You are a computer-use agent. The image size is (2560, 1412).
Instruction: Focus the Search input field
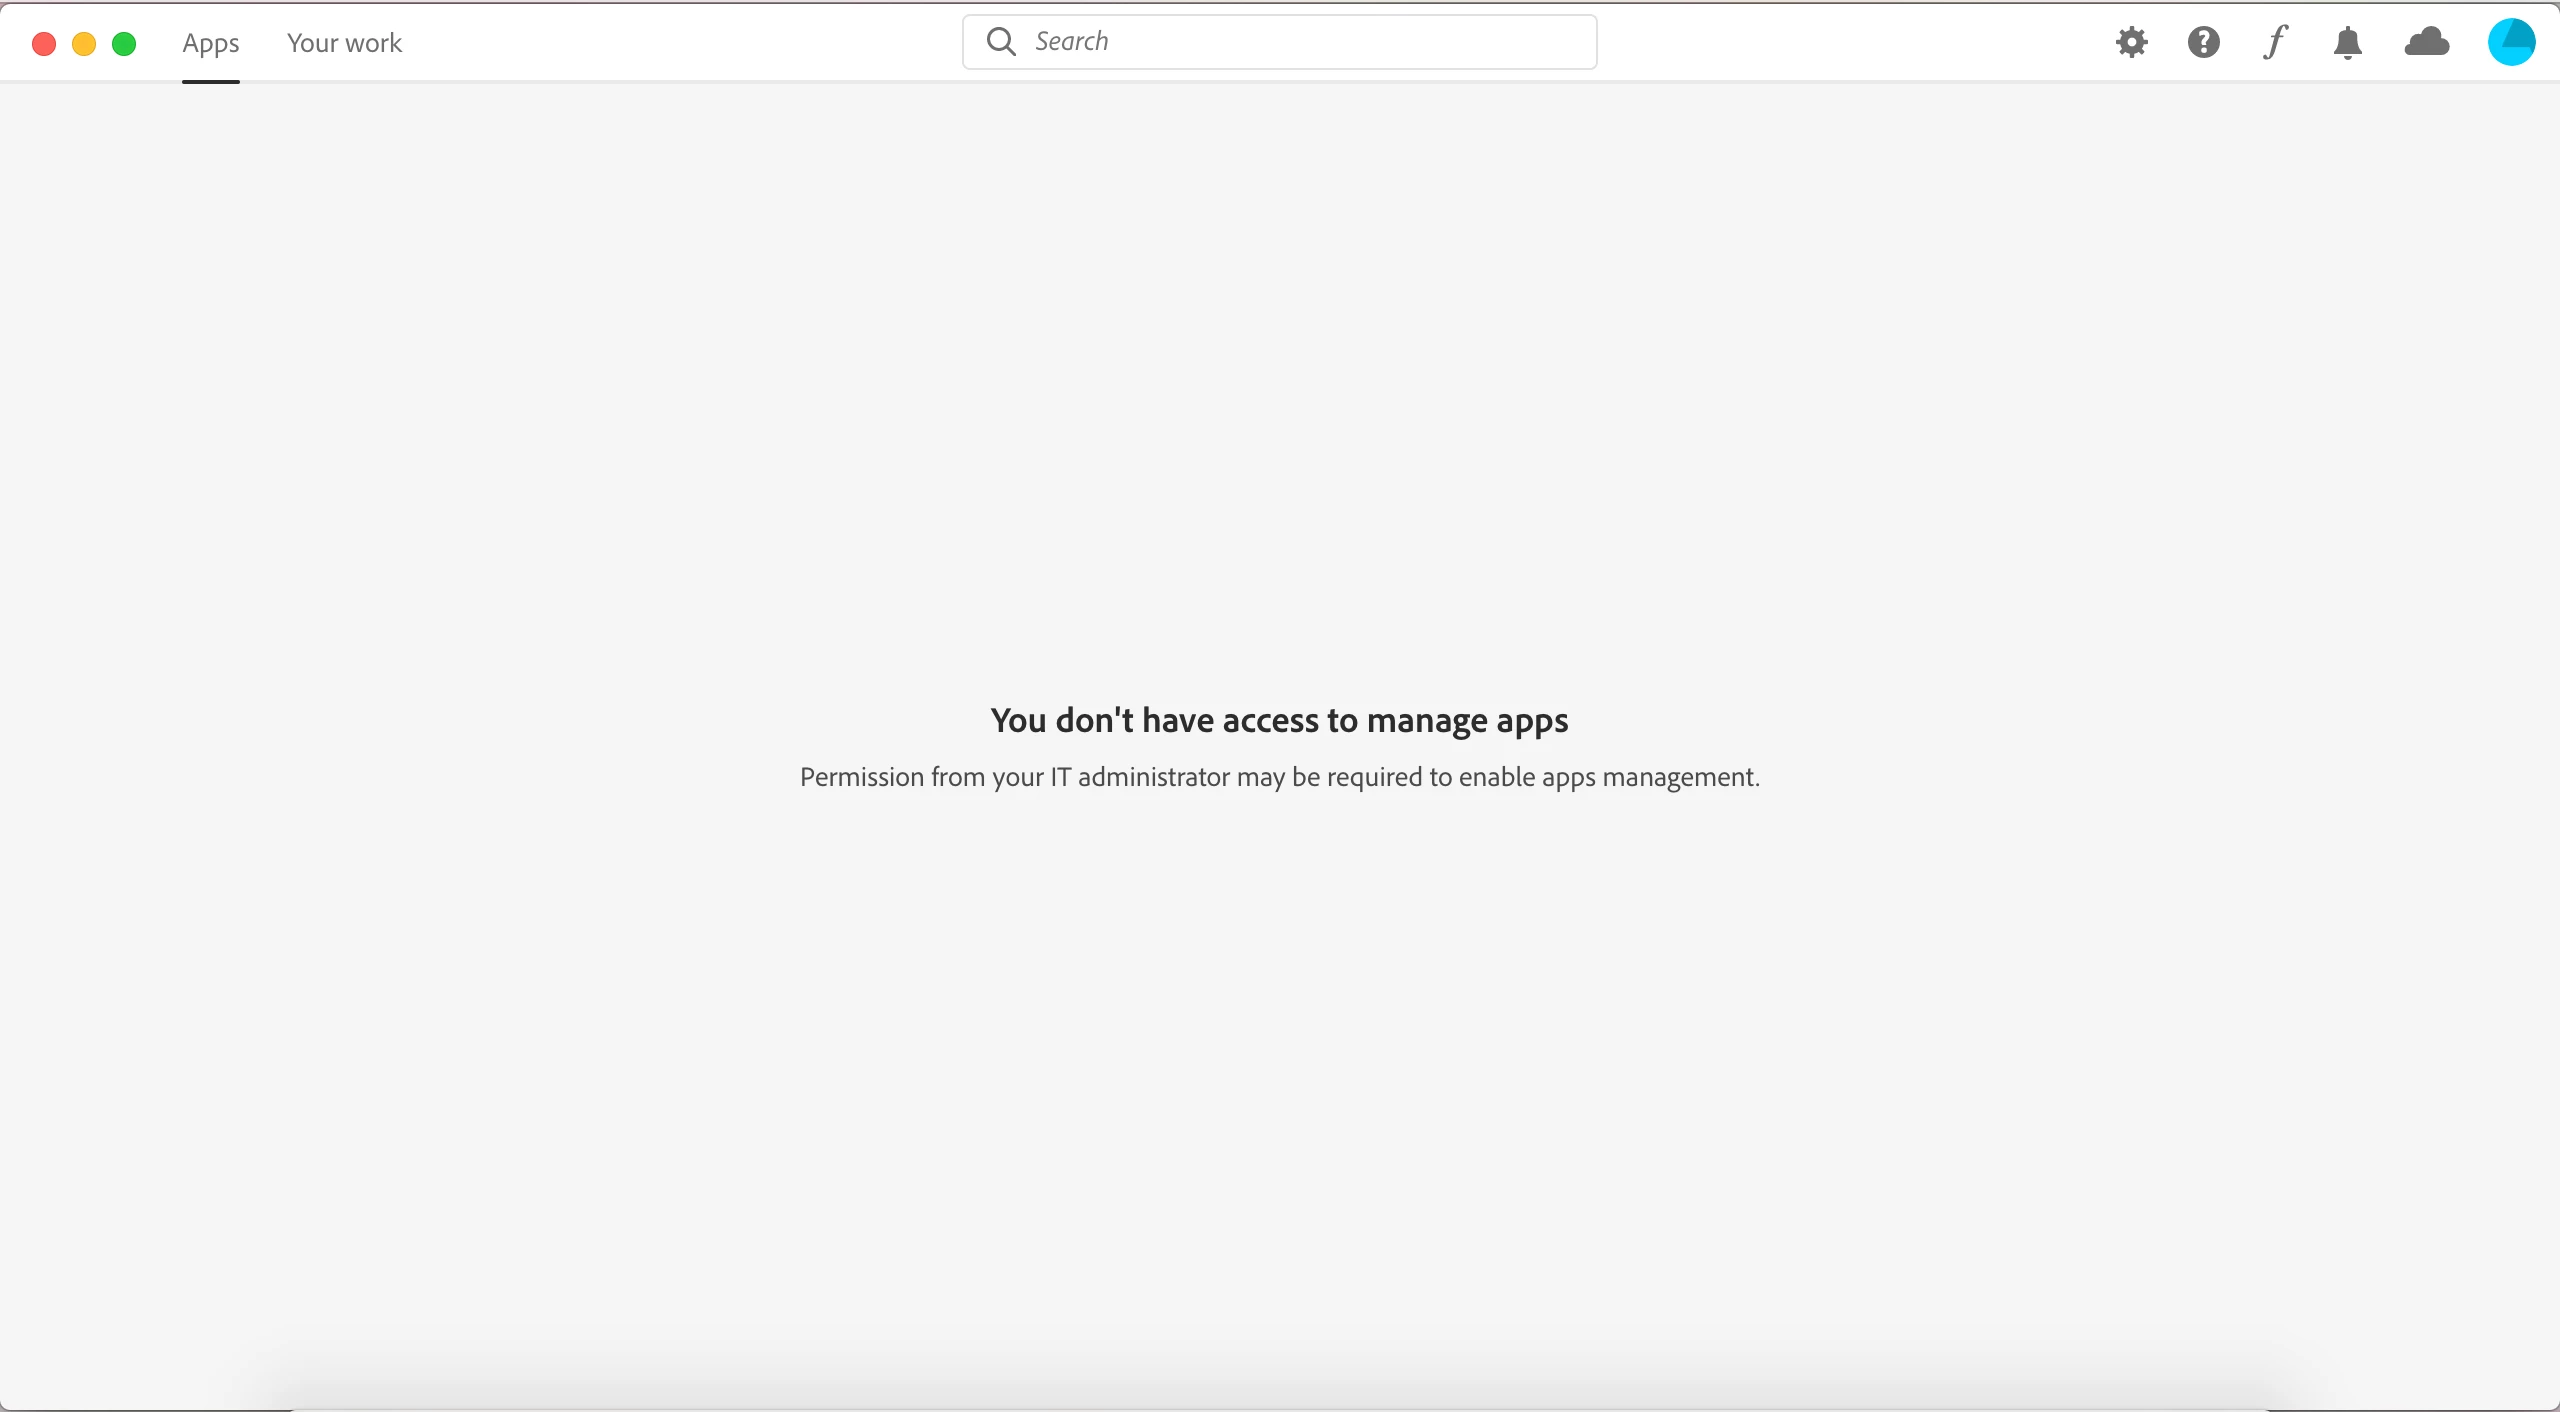[x=1300, y=42]
